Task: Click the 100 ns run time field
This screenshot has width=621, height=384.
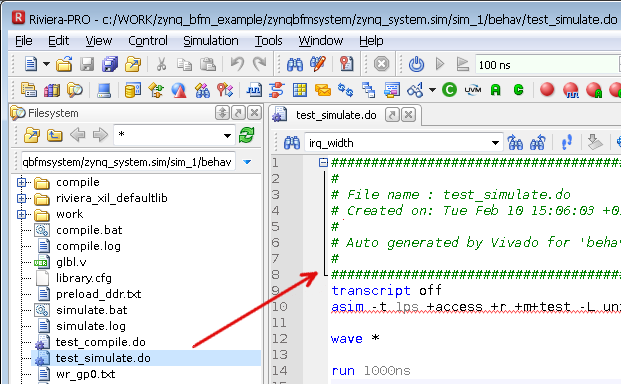Action: (x=547, y=65)
